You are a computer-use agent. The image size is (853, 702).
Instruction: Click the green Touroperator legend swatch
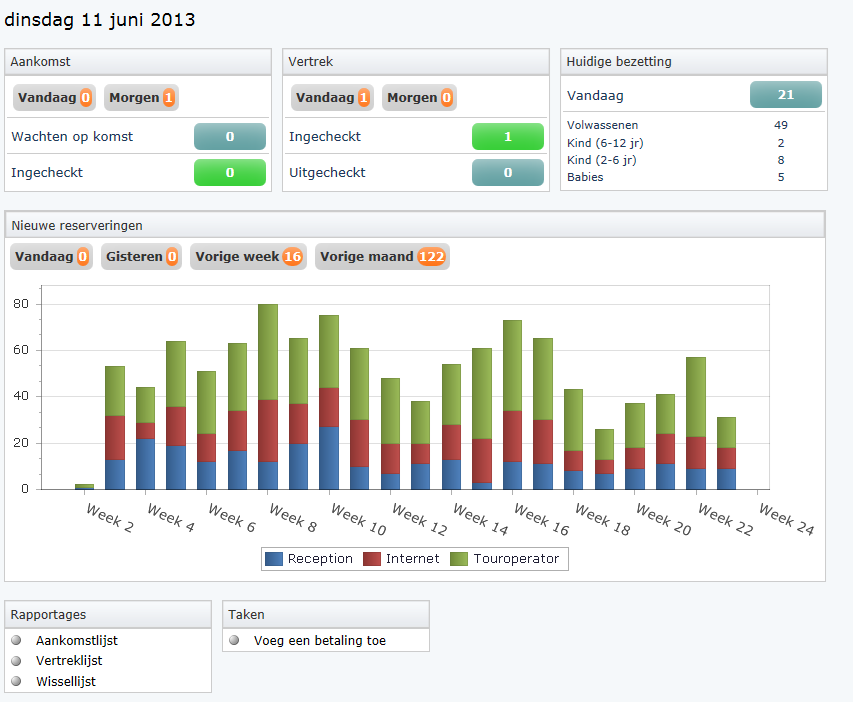(x=460, y=559)
